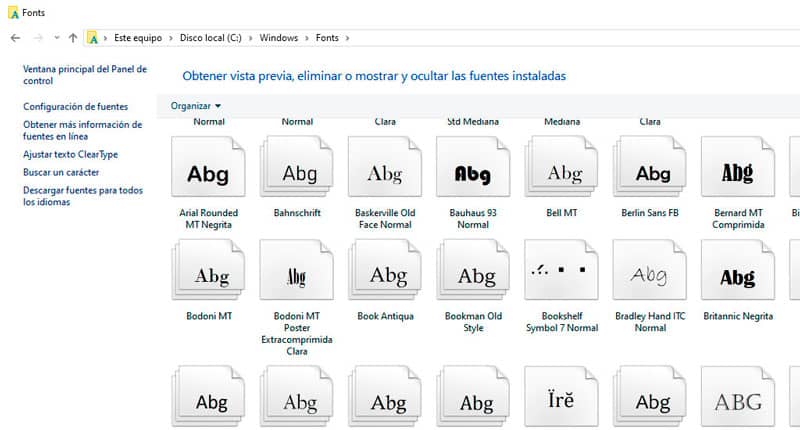Select the Britannic Negrita font icon
The width and height of the screenshot is (800, 430).
[738, 270]
